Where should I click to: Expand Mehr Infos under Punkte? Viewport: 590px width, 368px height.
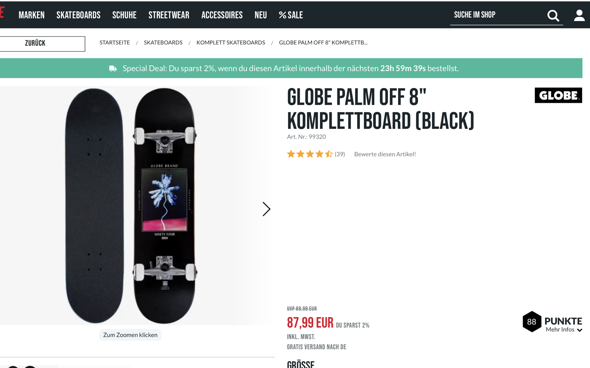tap(564, 330)
